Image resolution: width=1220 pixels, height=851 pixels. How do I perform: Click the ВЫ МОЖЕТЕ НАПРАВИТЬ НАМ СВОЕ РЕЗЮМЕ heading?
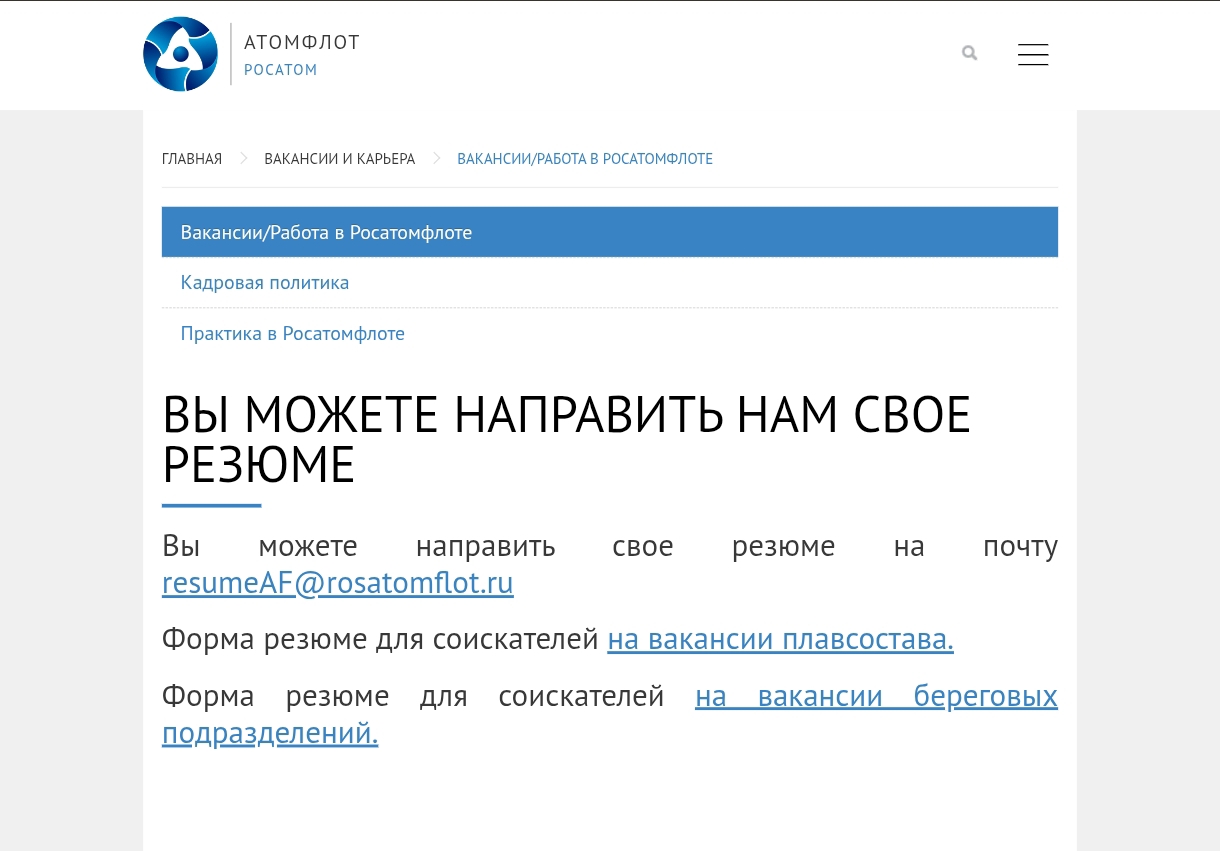tap(566, 440)
